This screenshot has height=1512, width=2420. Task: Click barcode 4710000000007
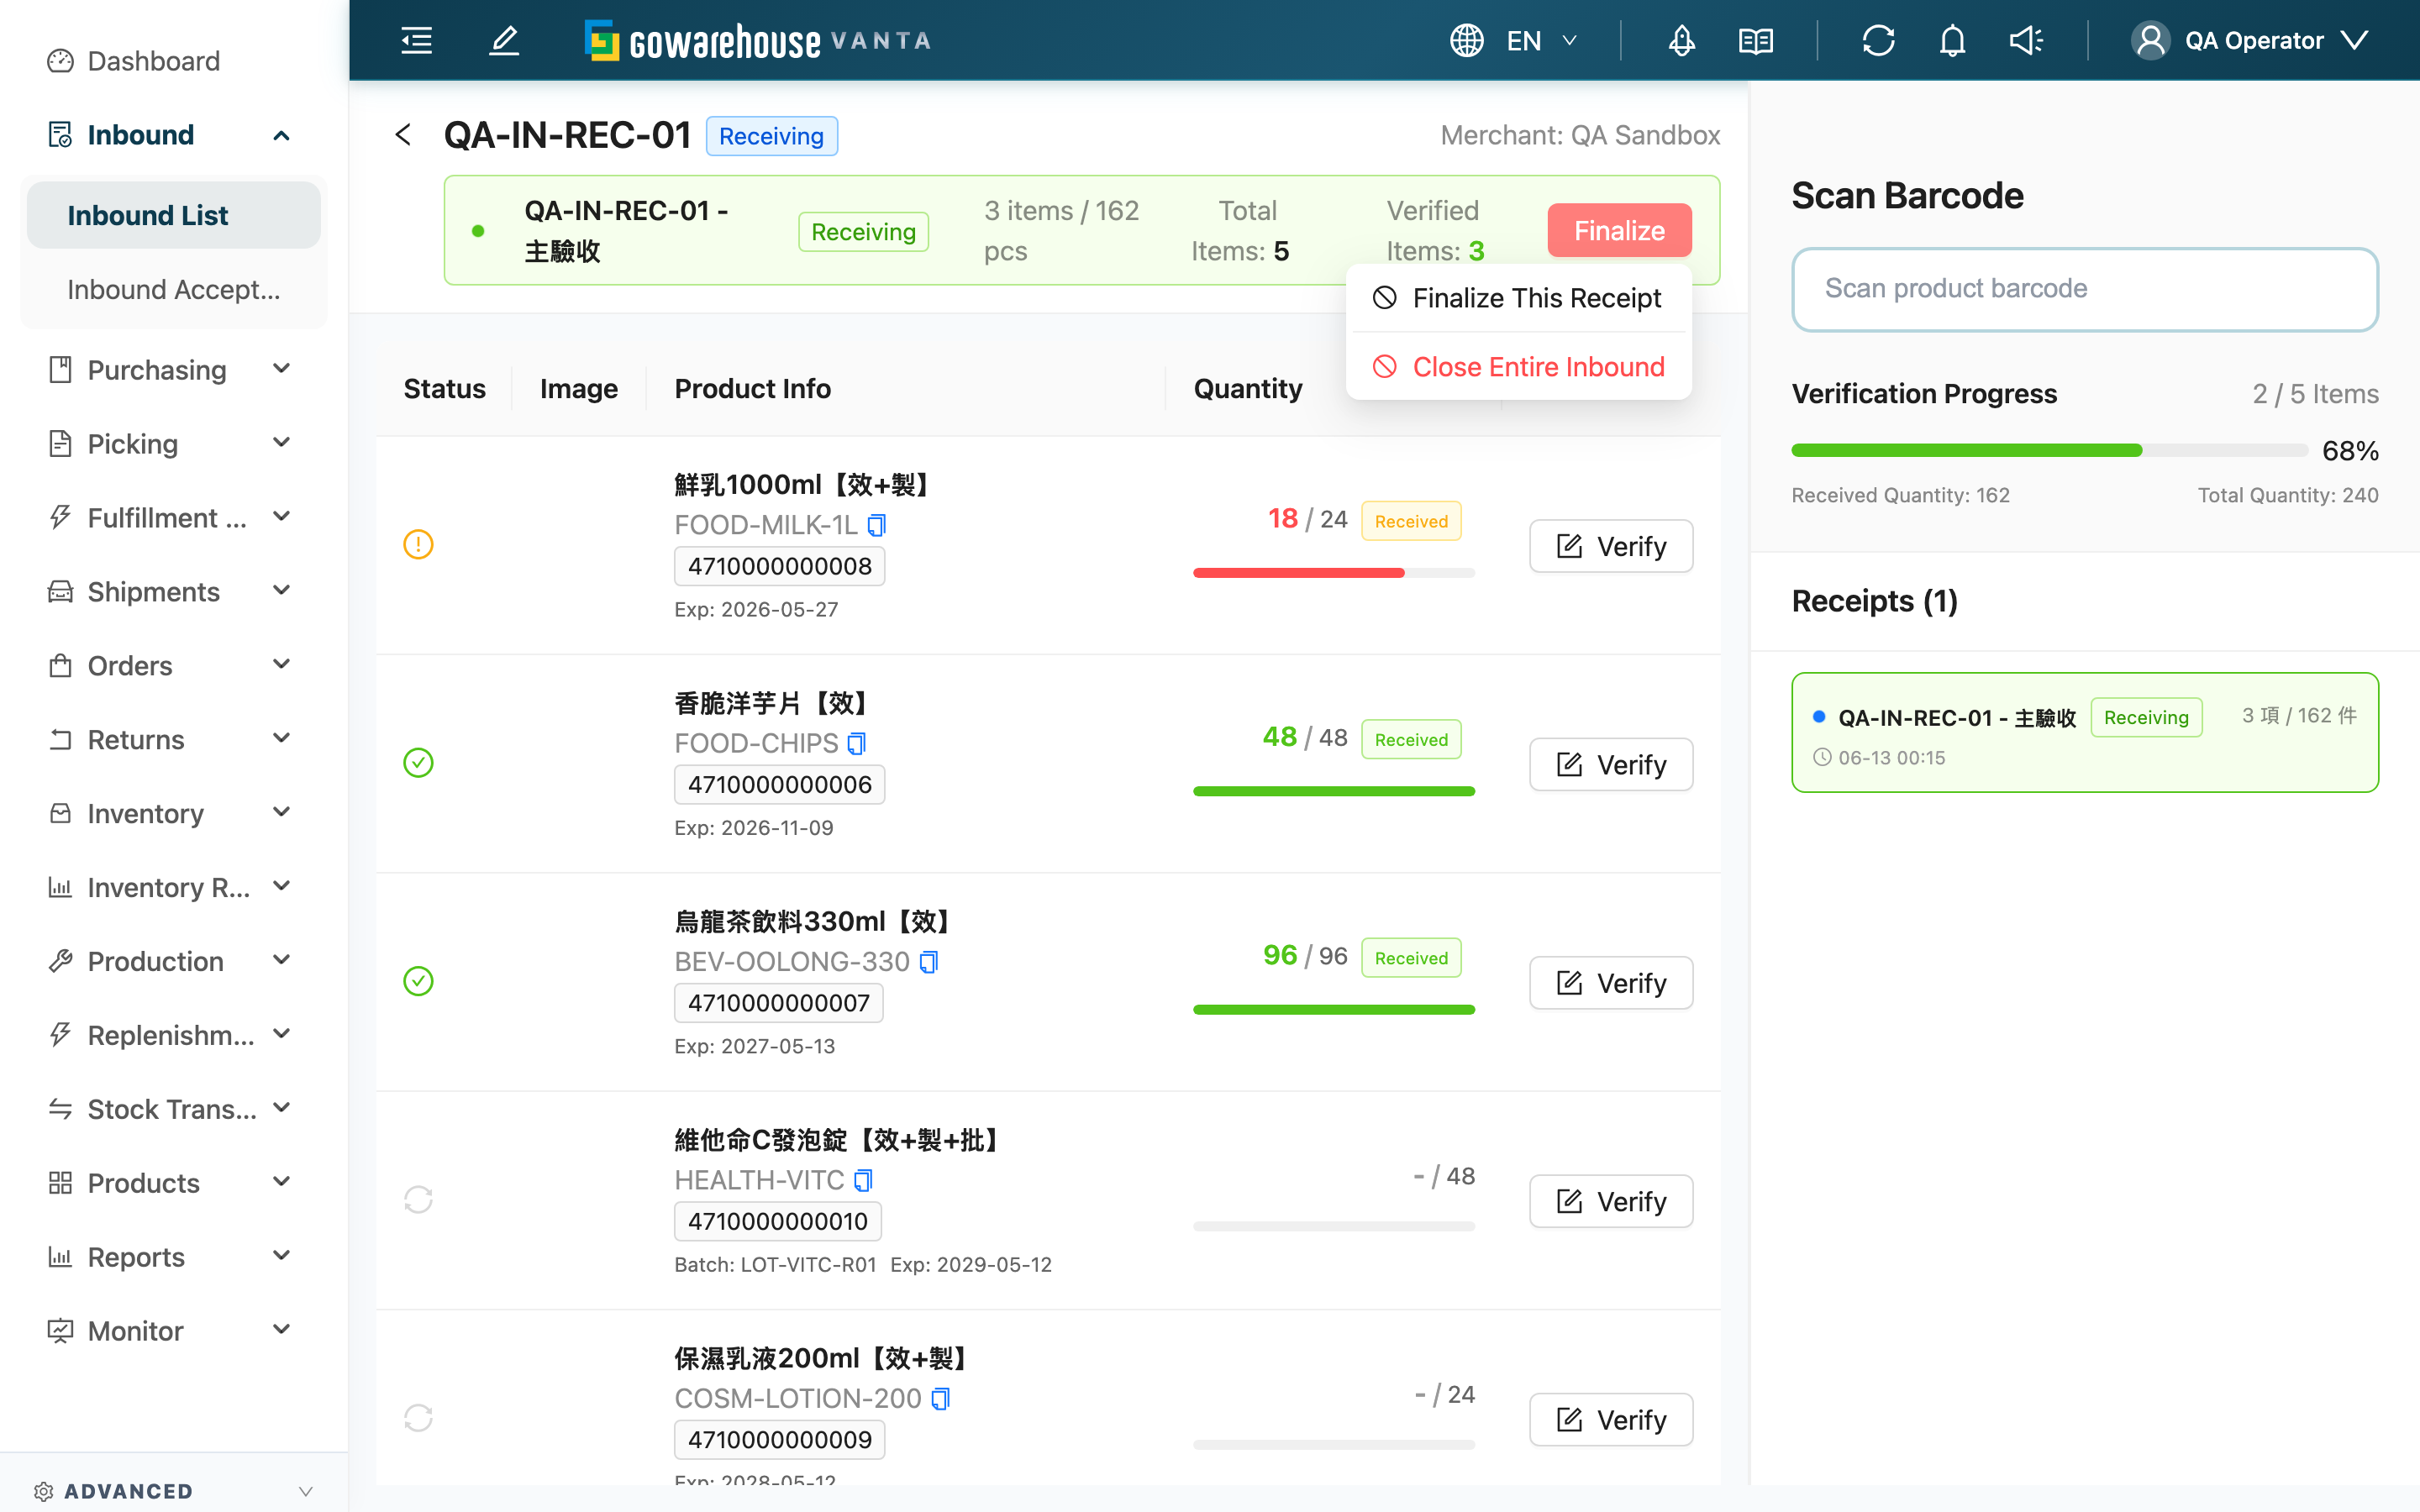pos(779,1003)
